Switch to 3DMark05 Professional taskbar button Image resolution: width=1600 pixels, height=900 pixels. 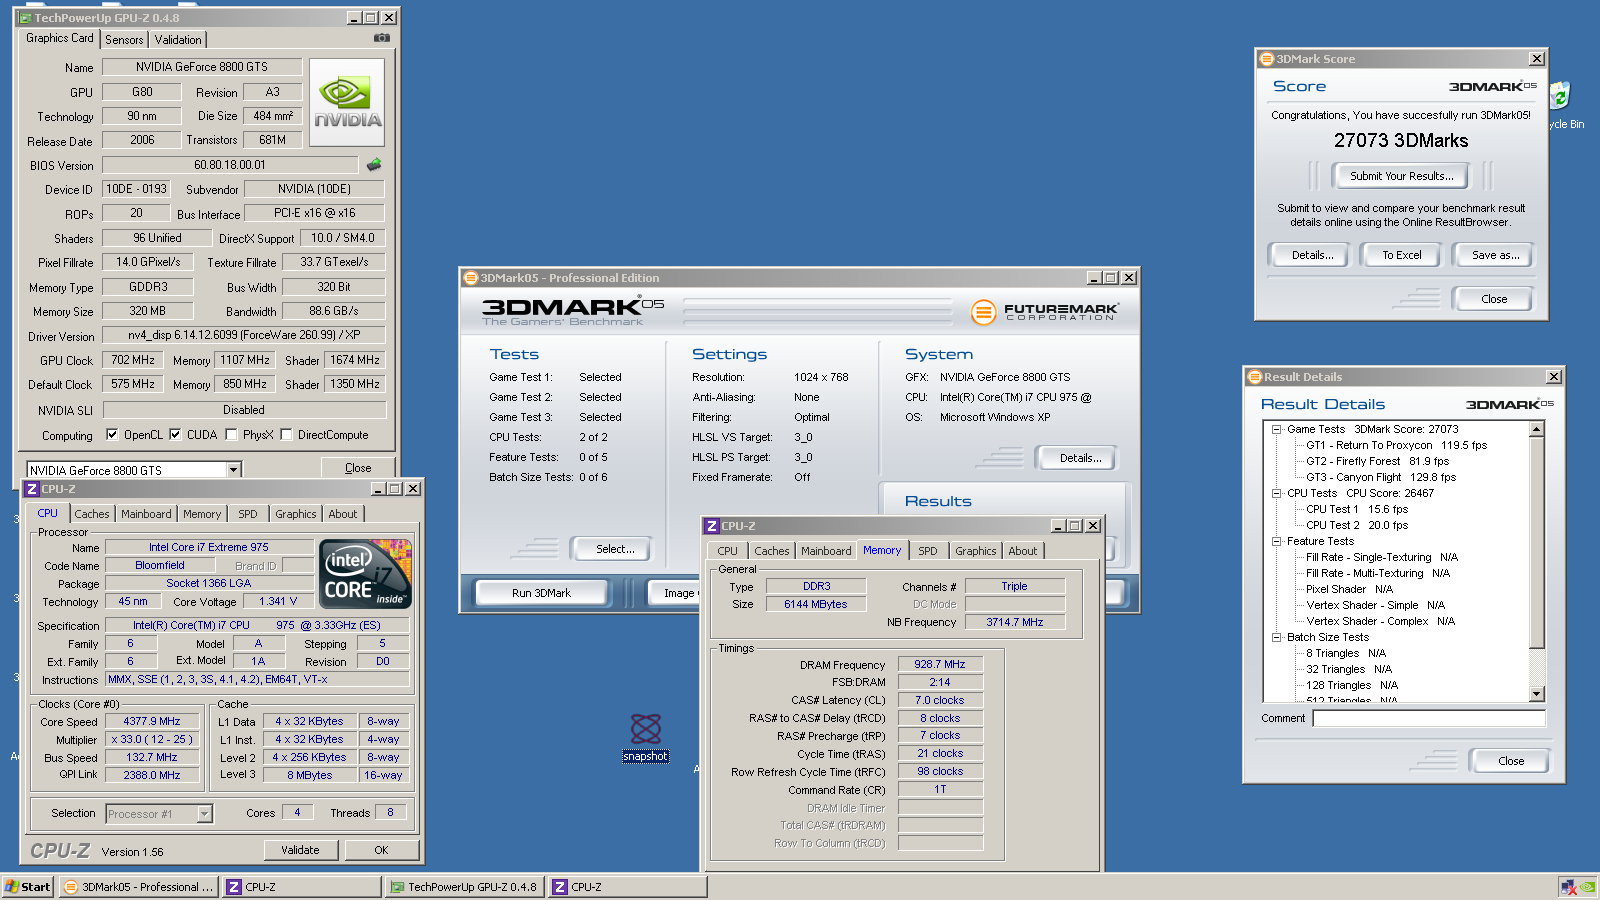click(x=138, y=887)
